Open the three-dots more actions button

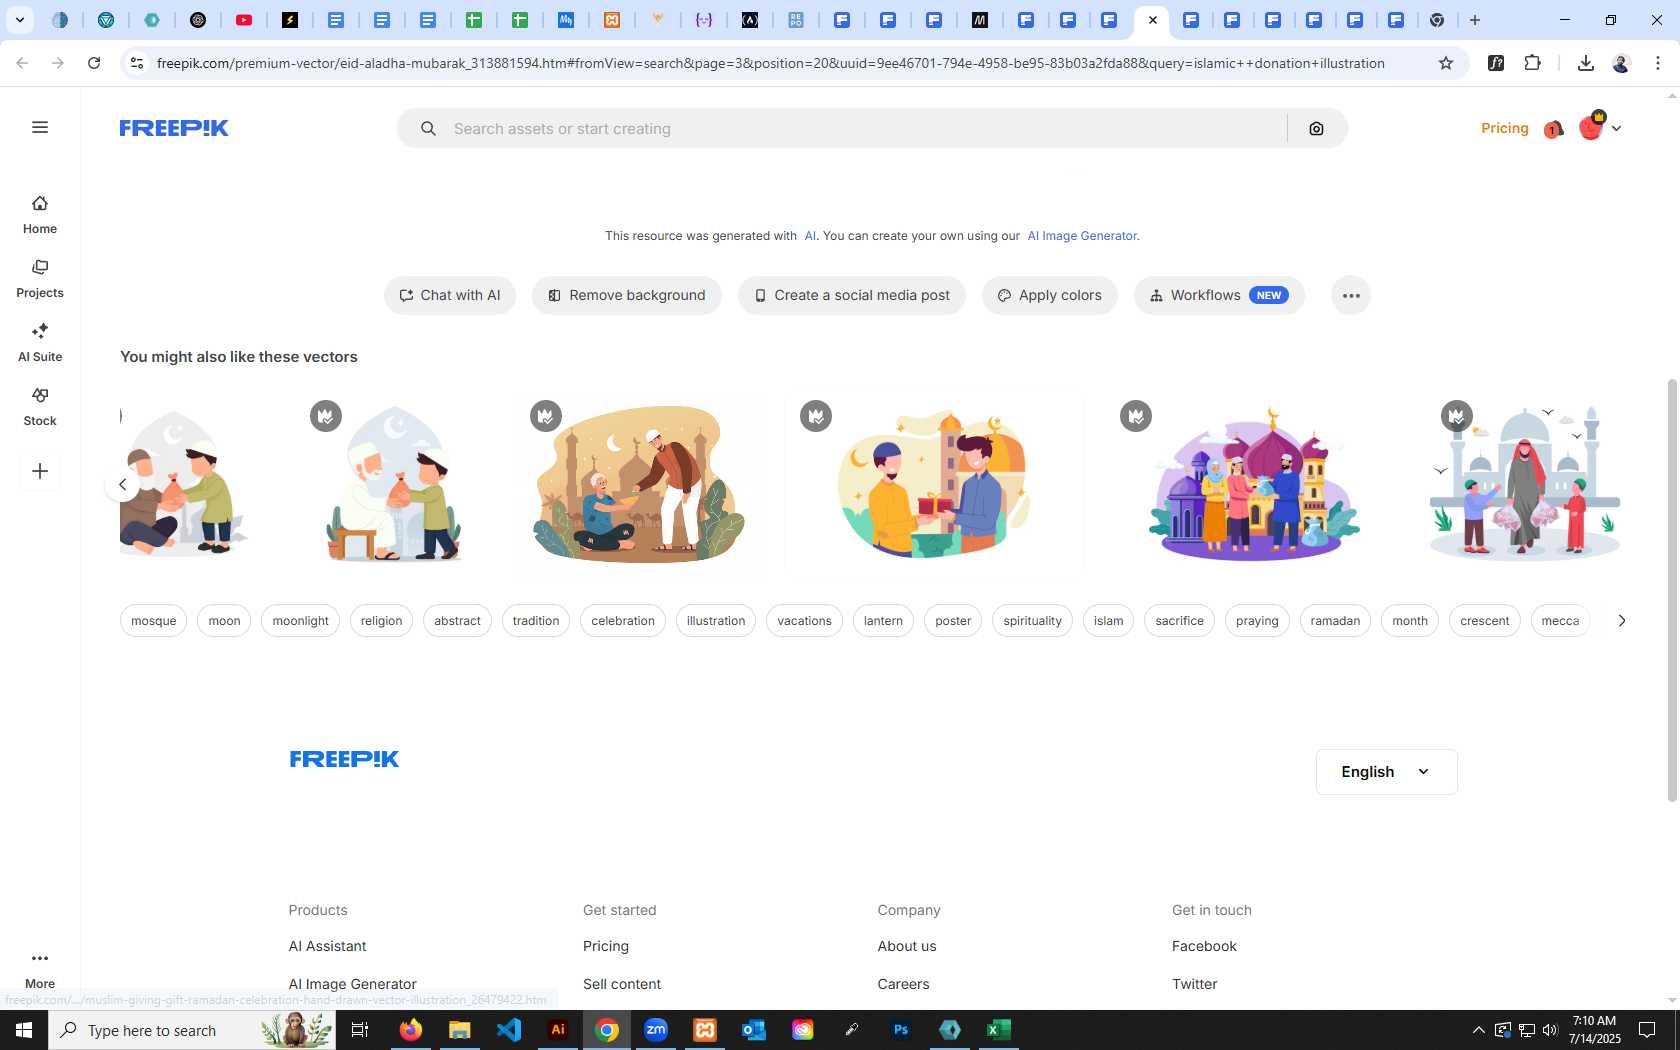click(x=1351, y=295)
